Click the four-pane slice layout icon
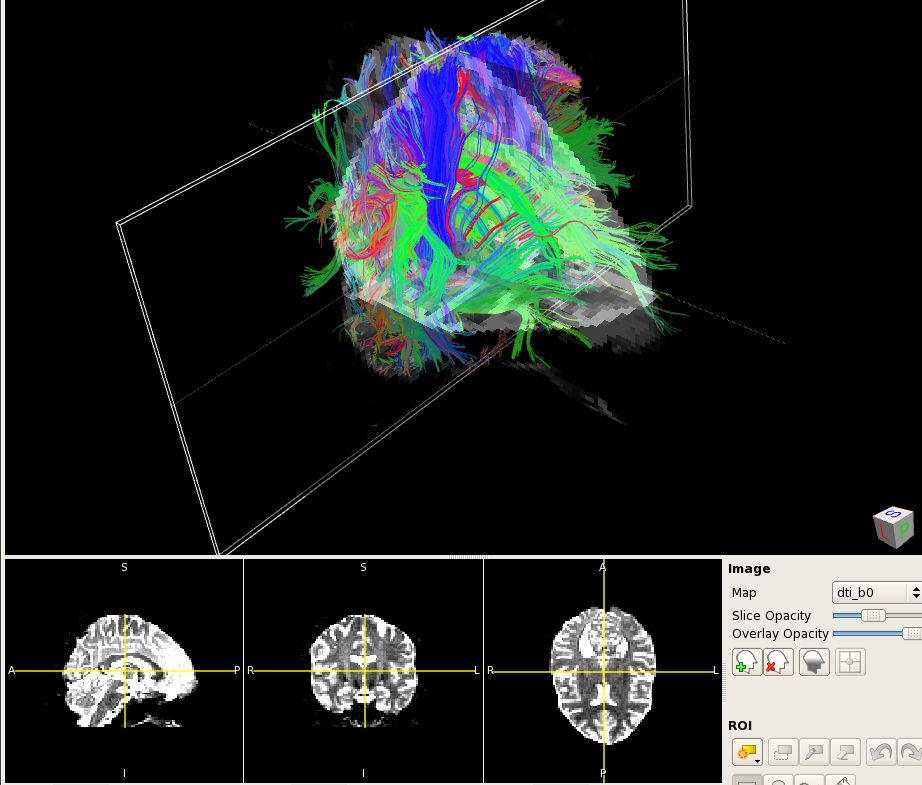 point(850,662)
